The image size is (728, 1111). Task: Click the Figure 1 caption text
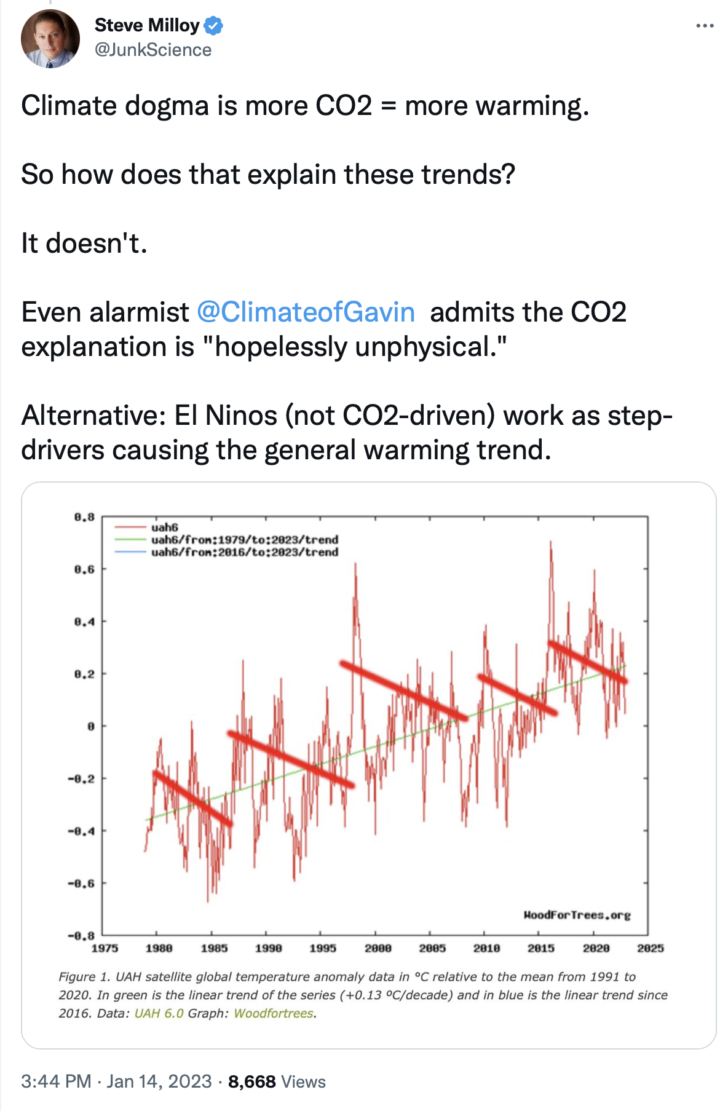coord(364,995)
